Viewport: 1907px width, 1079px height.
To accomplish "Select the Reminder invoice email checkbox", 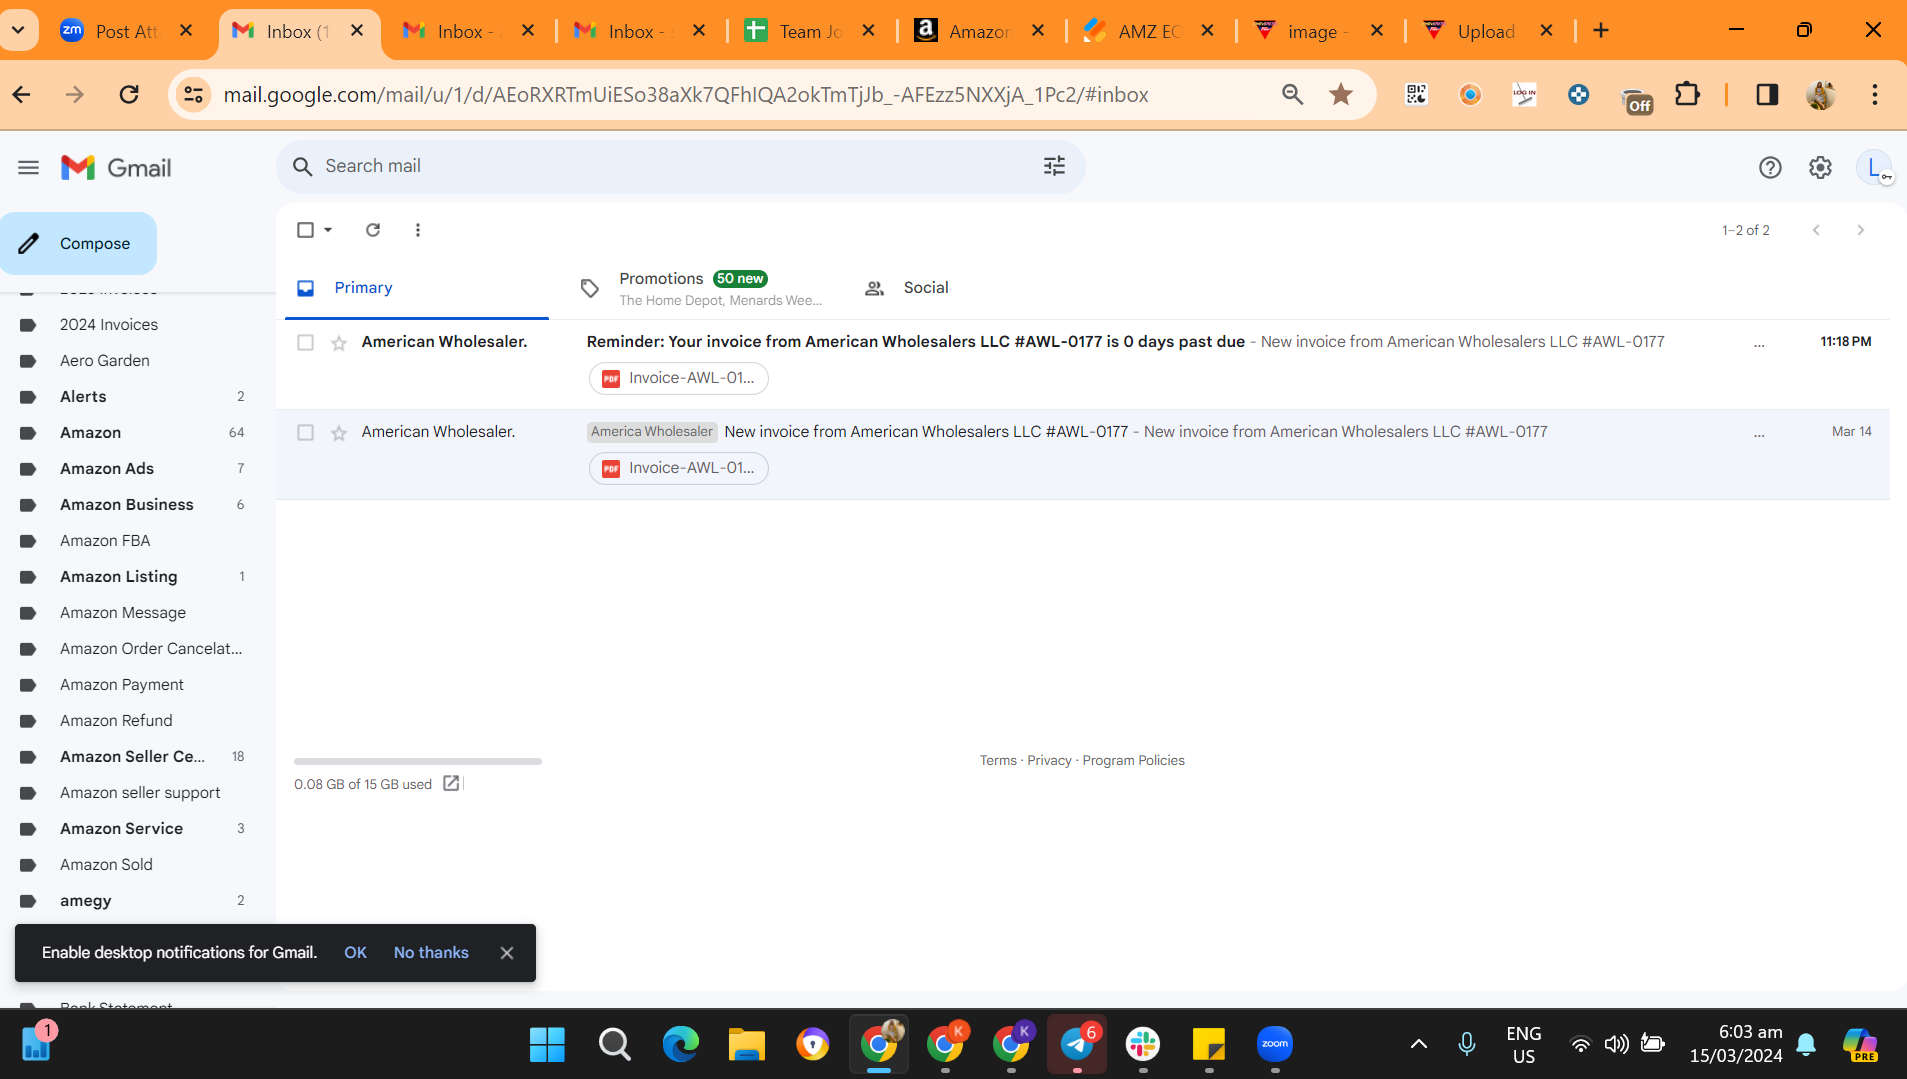I will (305, 342).
